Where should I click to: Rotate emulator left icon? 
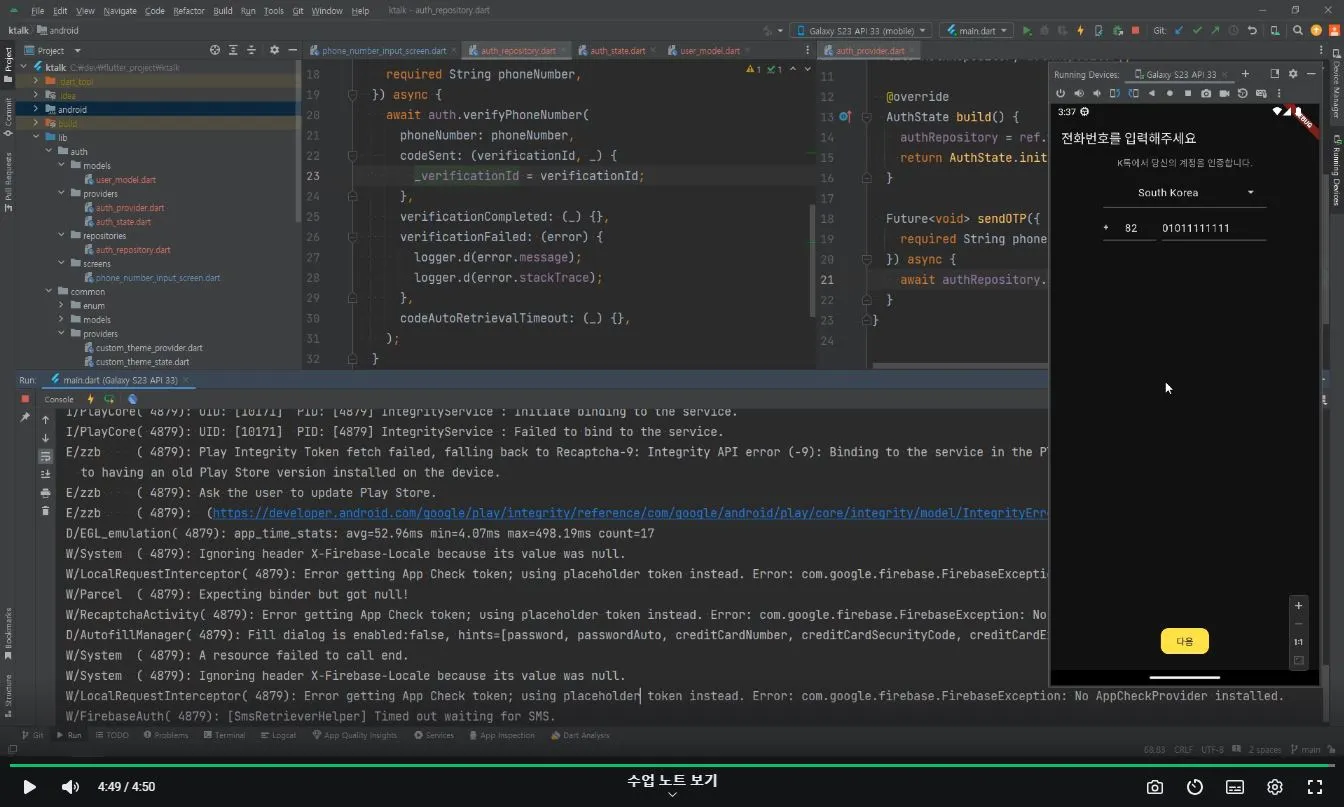coord(1115,93)
